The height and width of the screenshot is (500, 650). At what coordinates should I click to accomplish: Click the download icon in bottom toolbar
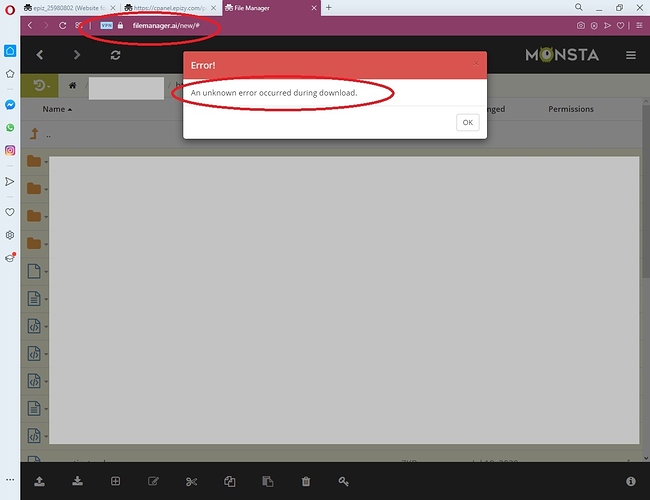point(77,481)
